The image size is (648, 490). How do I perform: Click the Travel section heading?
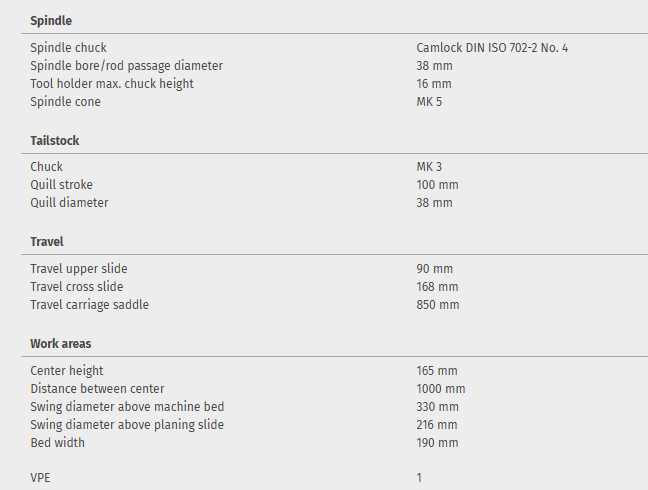[47, 242]
